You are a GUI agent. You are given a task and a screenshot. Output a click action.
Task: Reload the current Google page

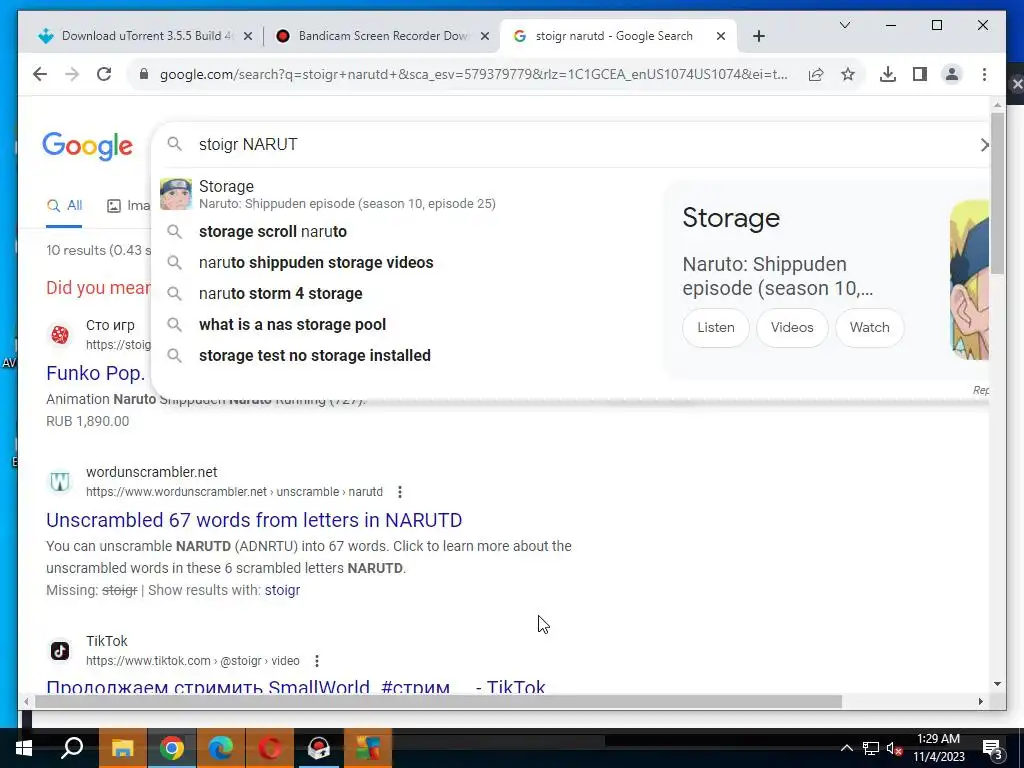104,74
